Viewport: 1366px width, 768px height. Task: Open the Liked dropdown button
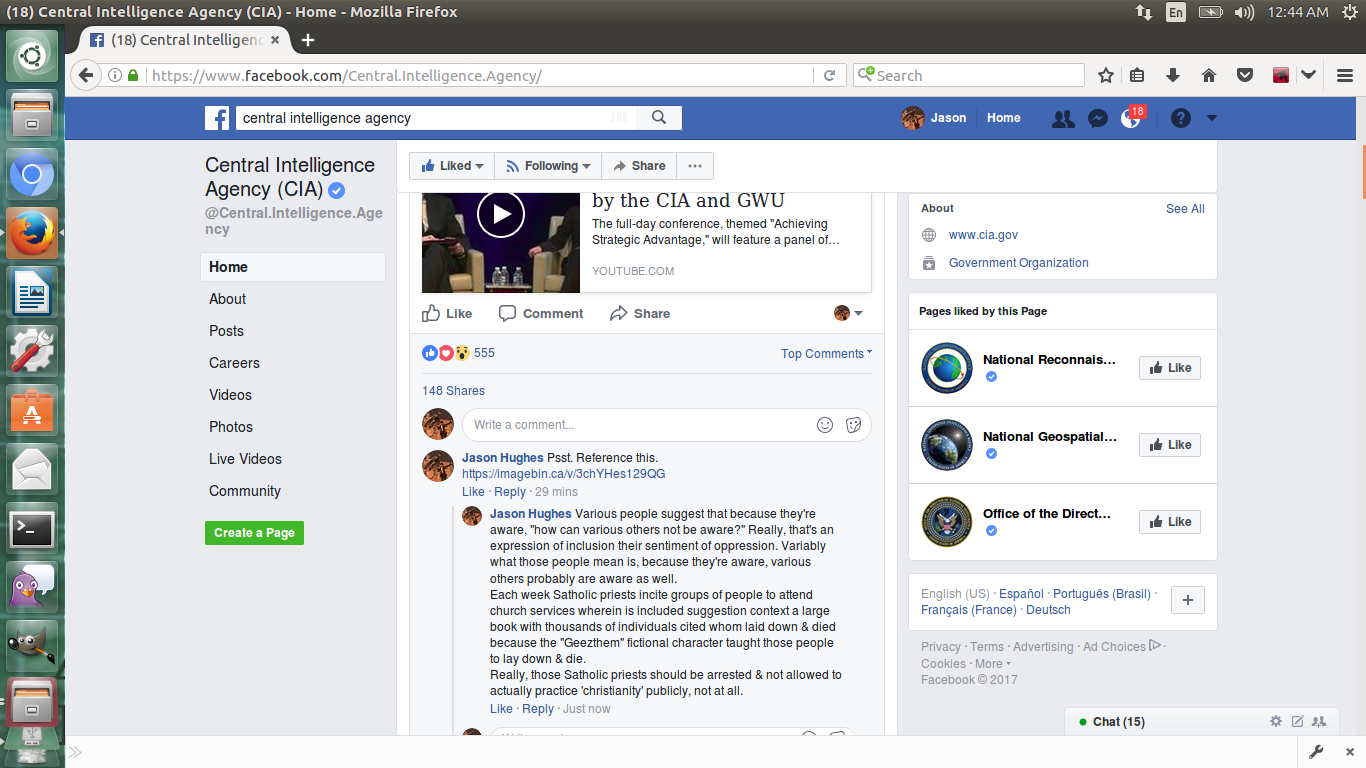[x=452, y=166]
